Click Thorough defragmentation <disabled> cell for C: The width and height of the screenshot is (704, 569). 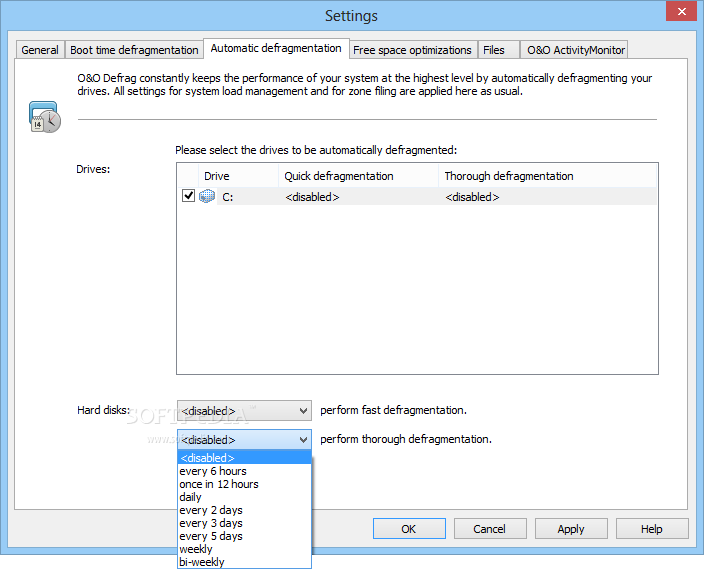(x=472, y=197)
